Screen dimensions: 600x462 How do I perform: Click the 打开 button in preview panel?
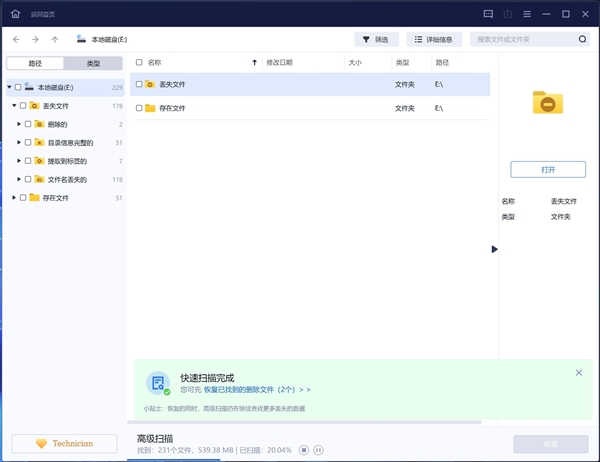click(x=548, y=170)
